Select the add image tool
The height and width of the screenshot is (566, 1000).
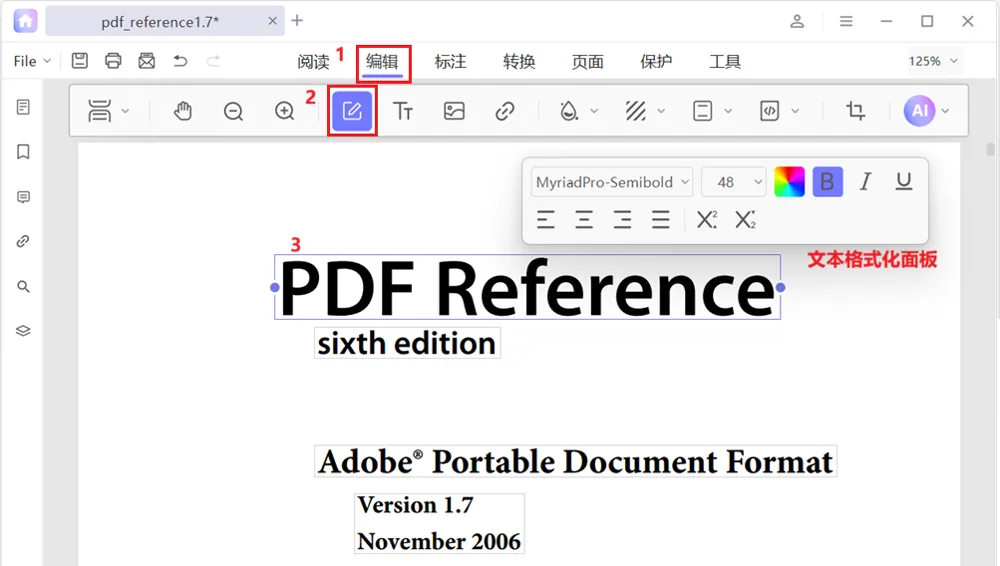[454, 111]
